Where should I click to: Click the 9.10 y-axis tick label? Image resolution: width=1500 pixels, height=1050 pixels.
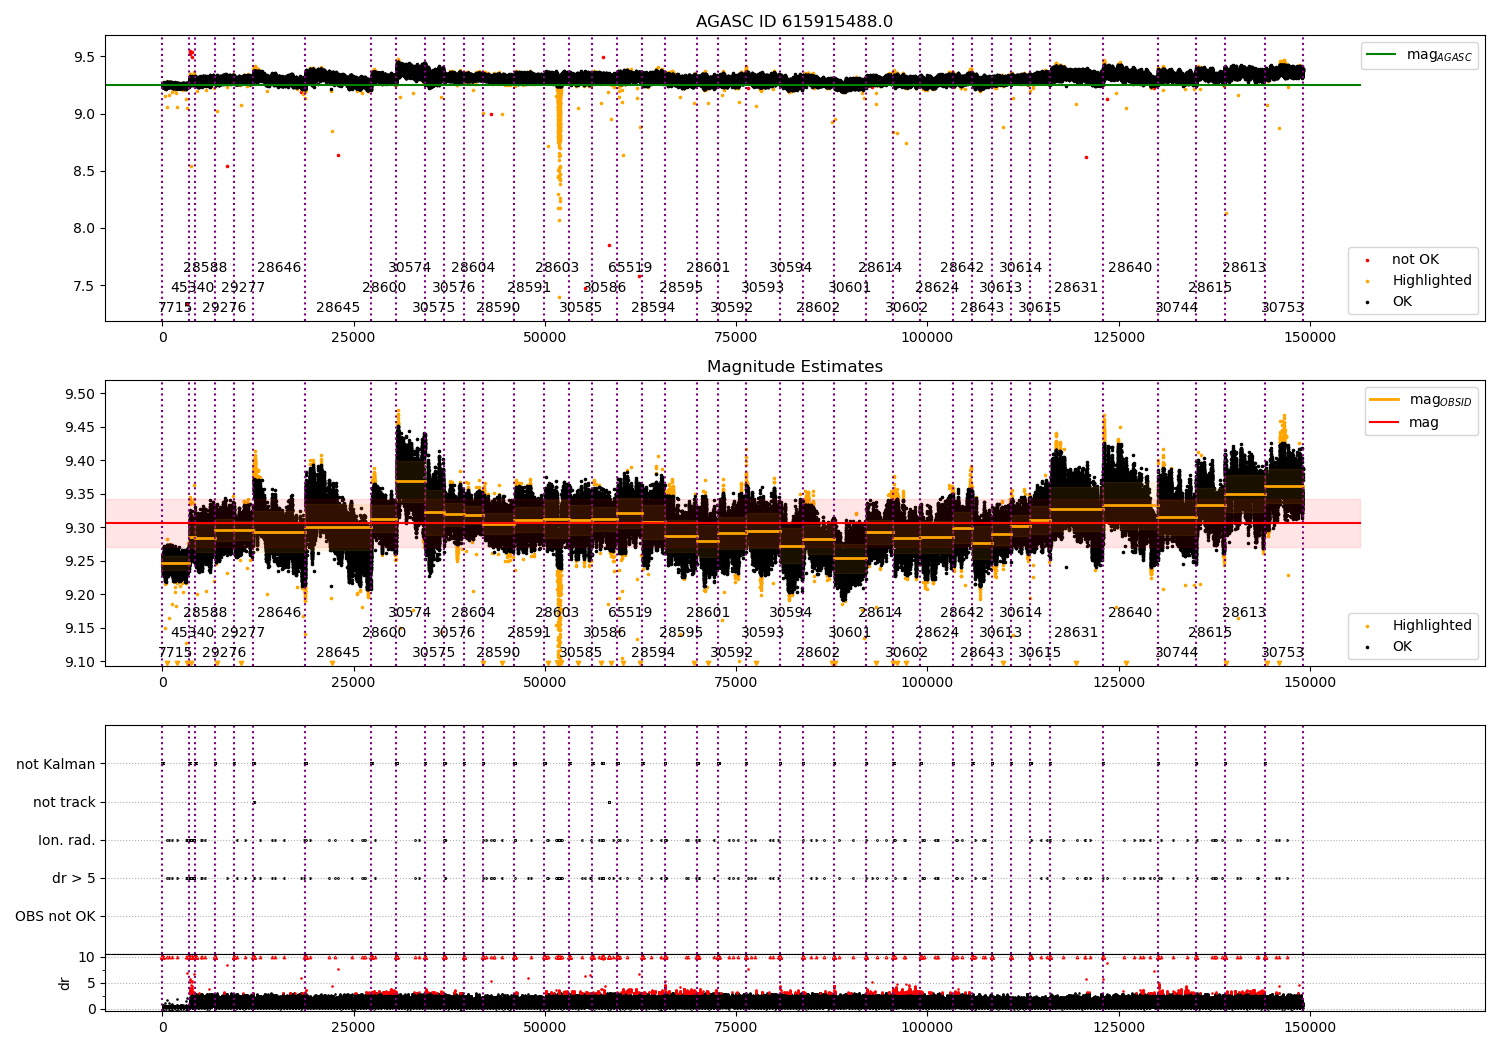[x=78, y=662]
